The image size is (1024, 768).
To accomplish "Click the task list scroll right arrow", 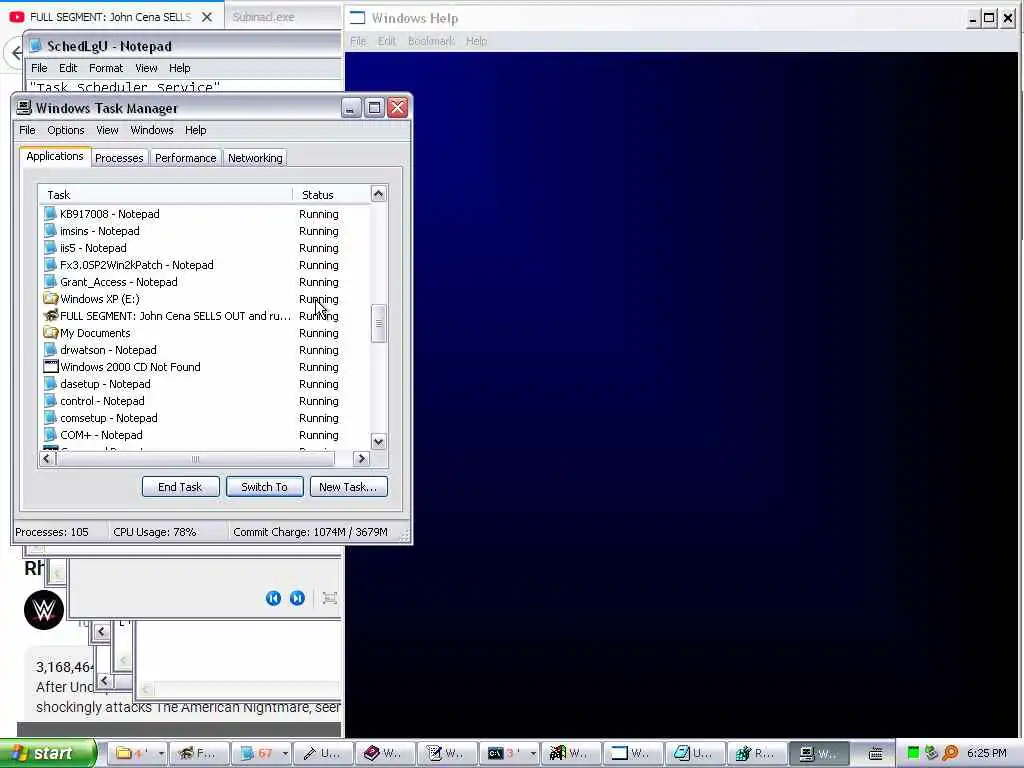I will coord(361,459).
